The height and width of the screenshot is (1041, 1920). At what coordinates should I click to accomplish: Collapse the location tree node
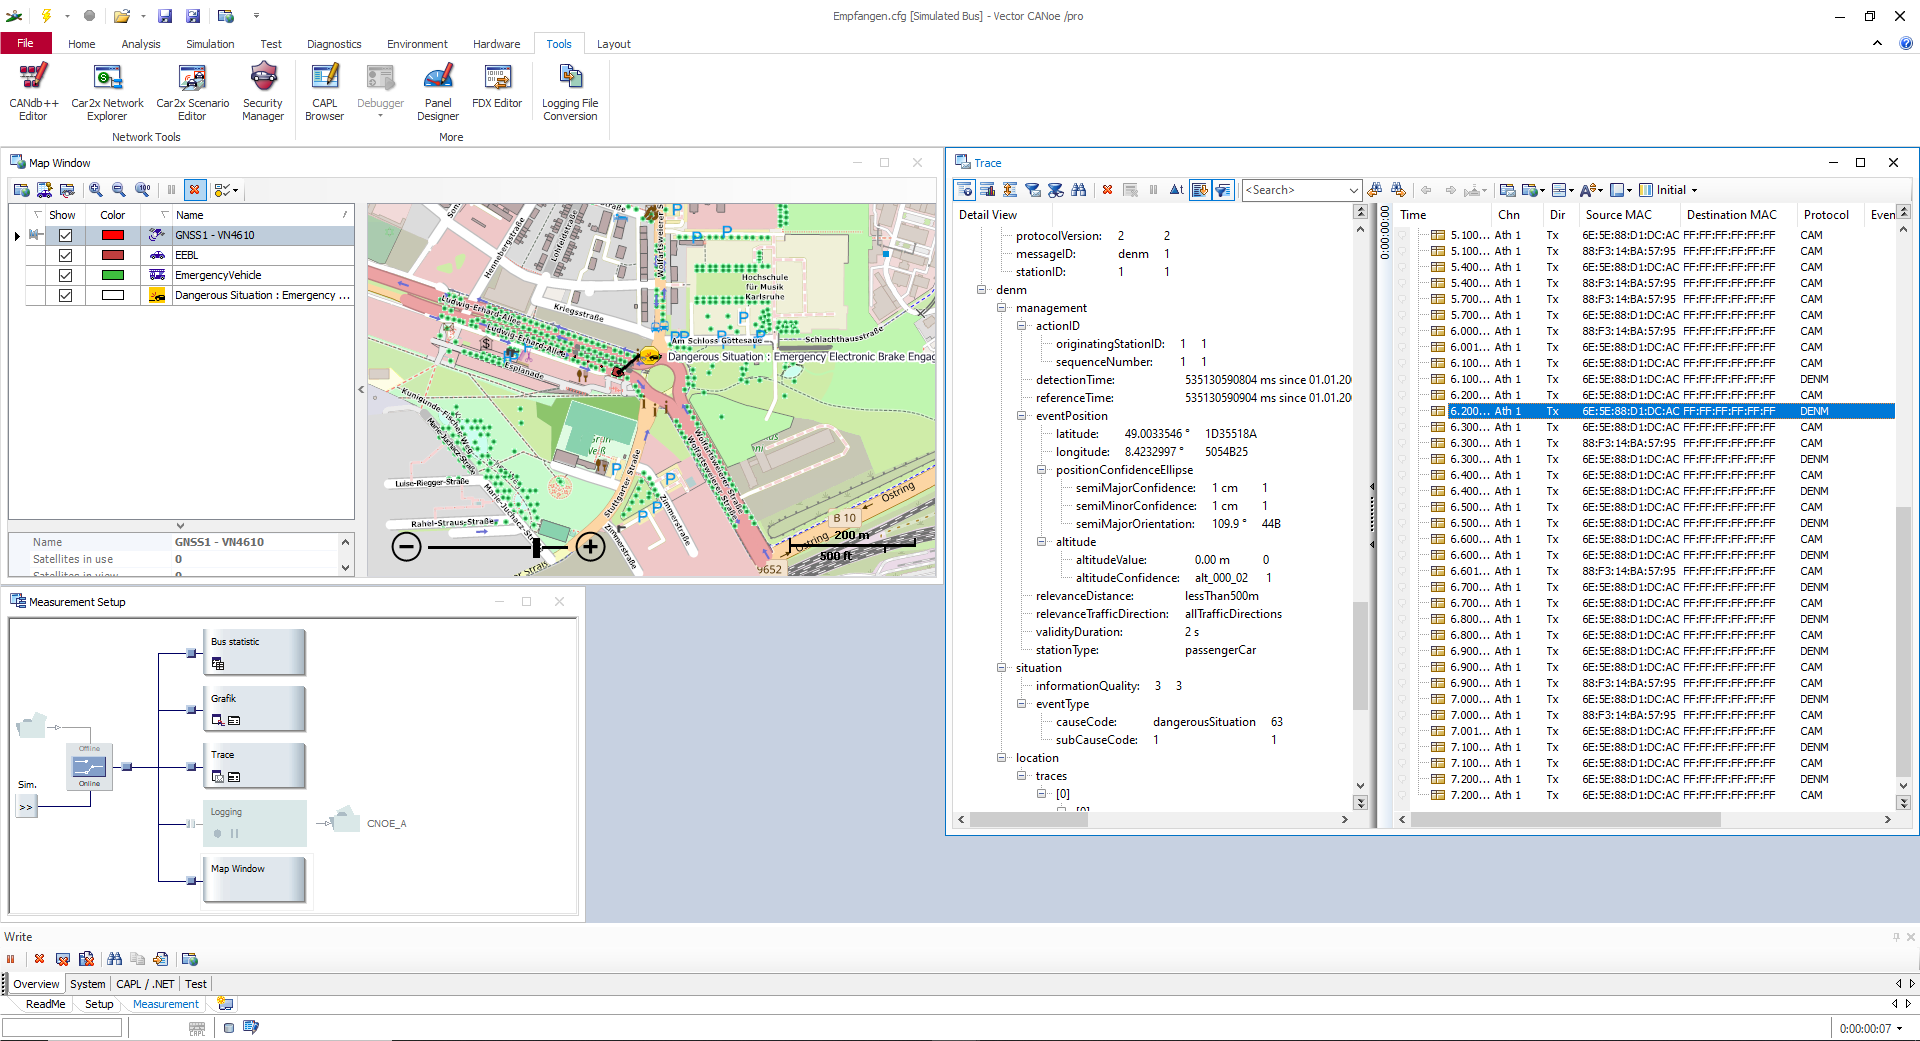[x=1001, y=758]
